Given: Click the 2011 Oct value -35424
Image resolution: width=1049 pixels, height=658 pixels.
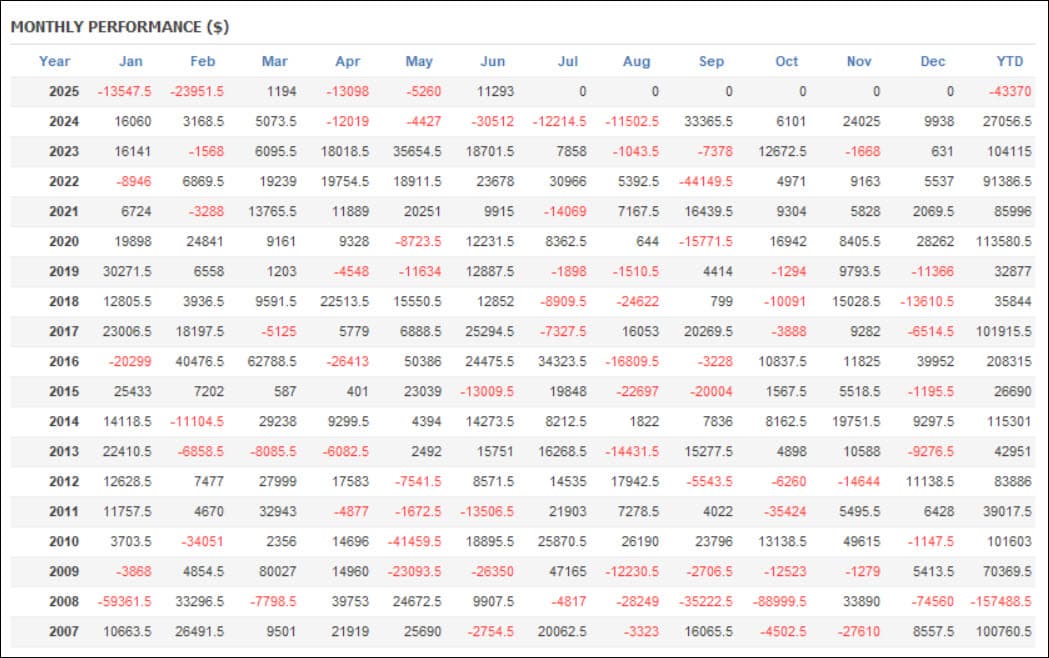Looking at the screenshot, I should coord(785,512).
